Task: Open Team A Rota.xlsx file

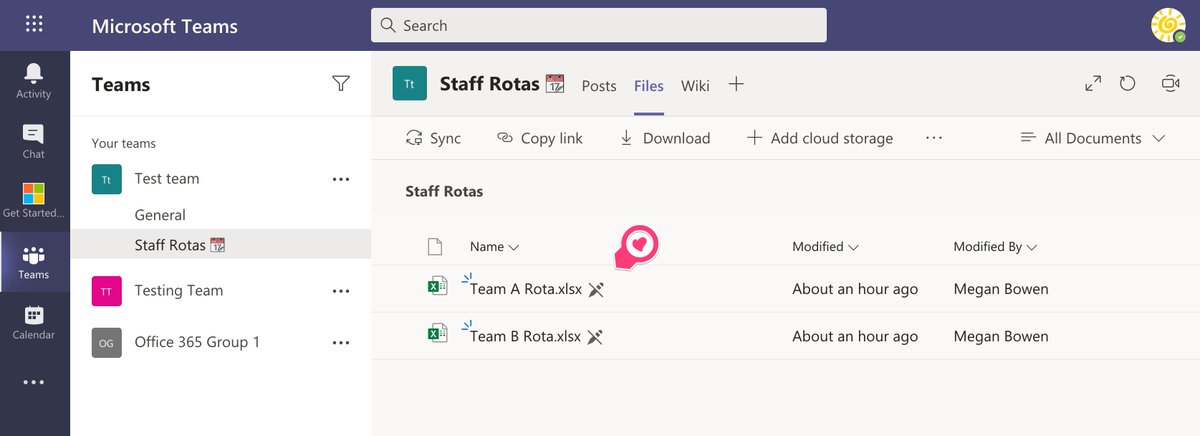Action: 526,289
